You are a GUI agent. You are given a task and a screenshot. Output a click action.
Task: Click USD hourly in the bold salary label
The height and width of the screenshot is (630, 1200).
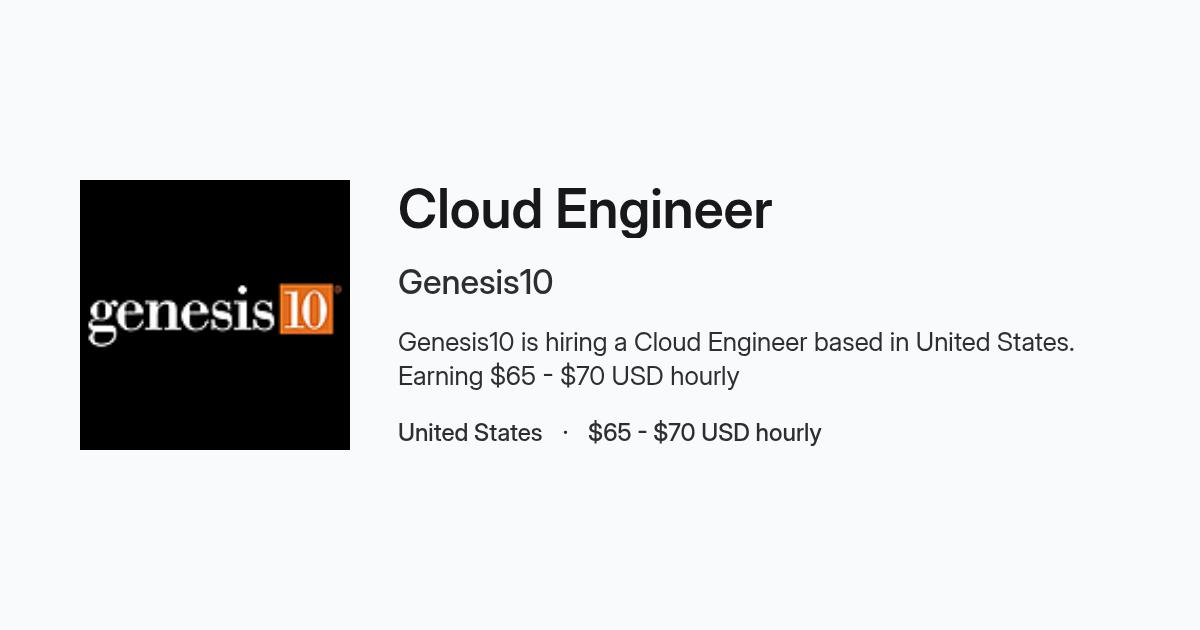761,433
